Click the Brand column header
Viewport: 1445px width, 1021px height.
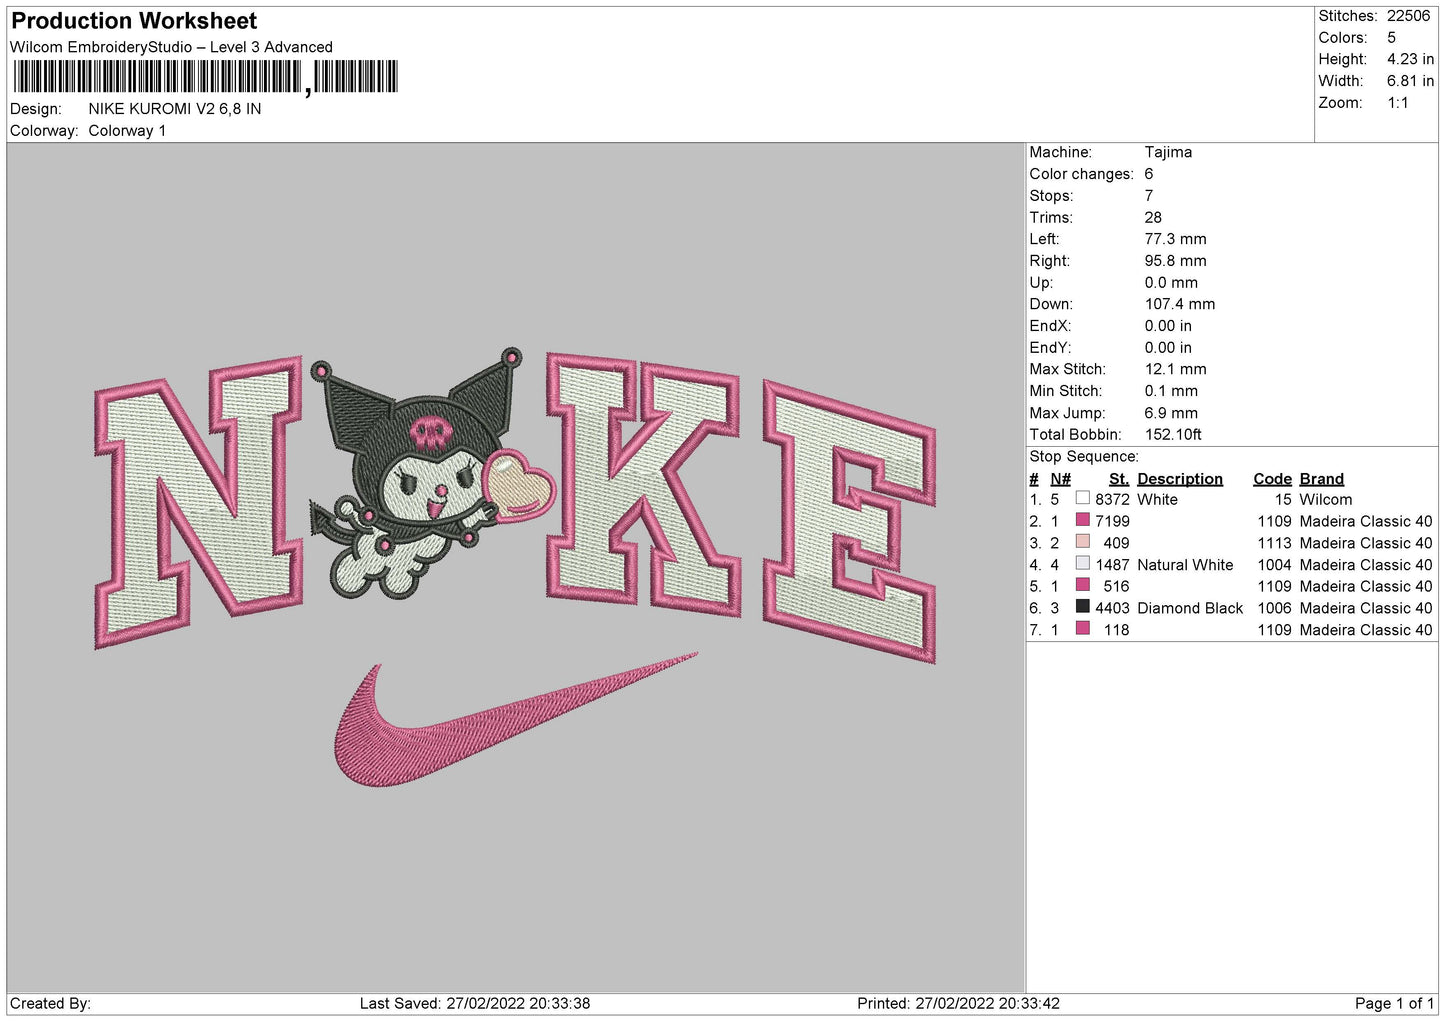tap(1321, 479)
